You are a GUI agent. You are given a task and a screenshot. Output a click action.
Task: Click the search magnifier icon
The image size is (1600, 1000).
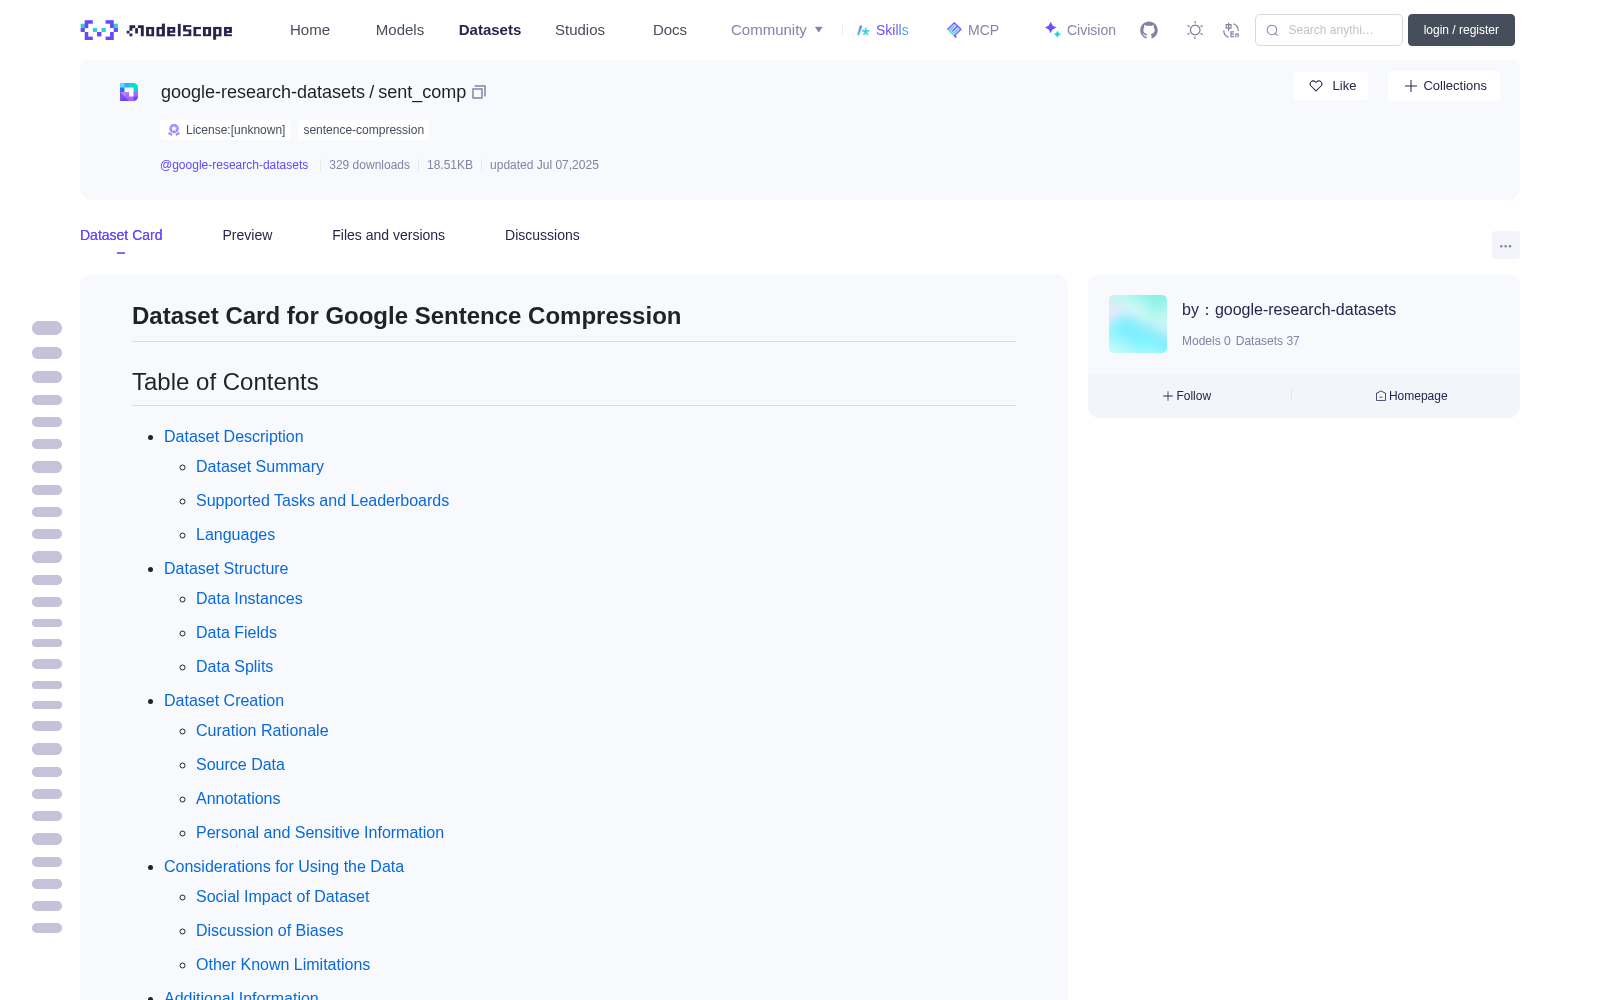point(1272,30)
